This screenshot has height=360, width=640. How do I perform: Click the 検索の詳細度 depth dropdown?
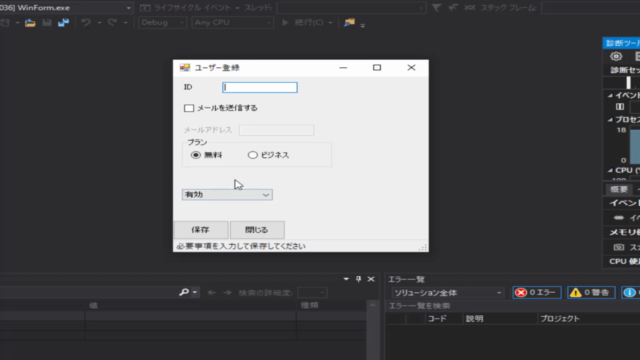coord(312,293)
